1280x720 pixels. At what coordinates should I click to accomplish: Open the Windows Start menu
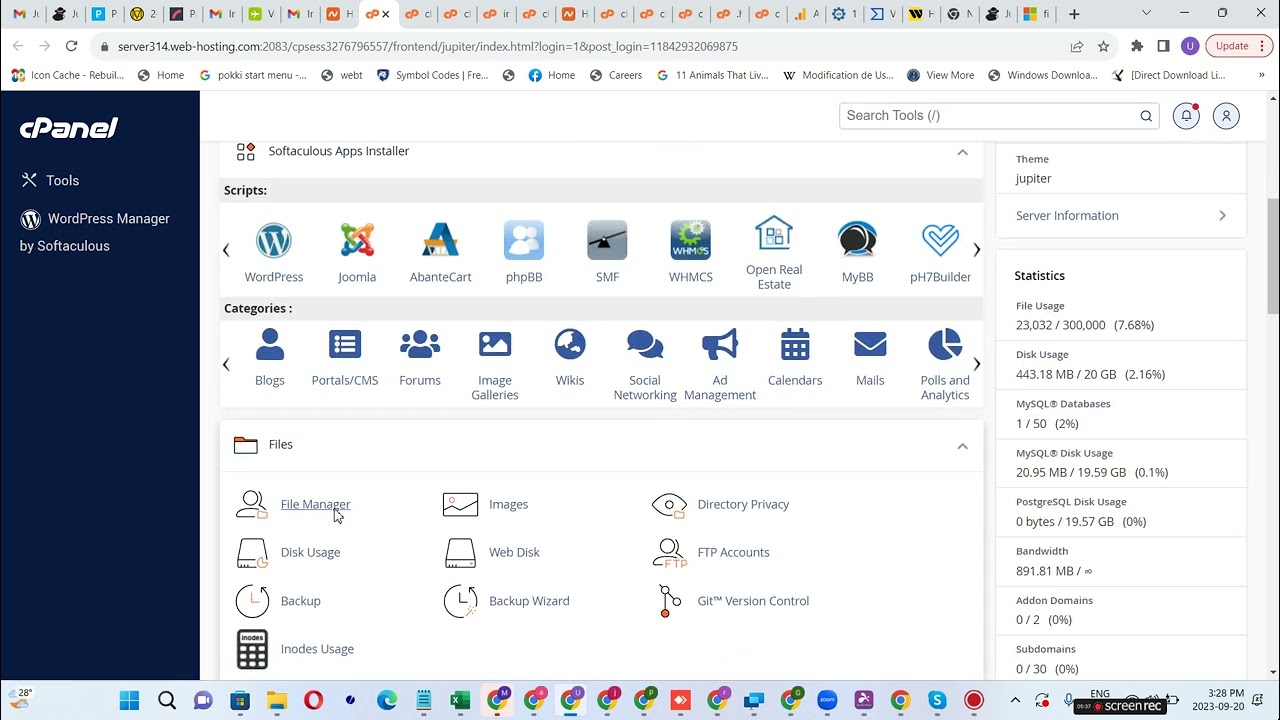pos(129,700)
